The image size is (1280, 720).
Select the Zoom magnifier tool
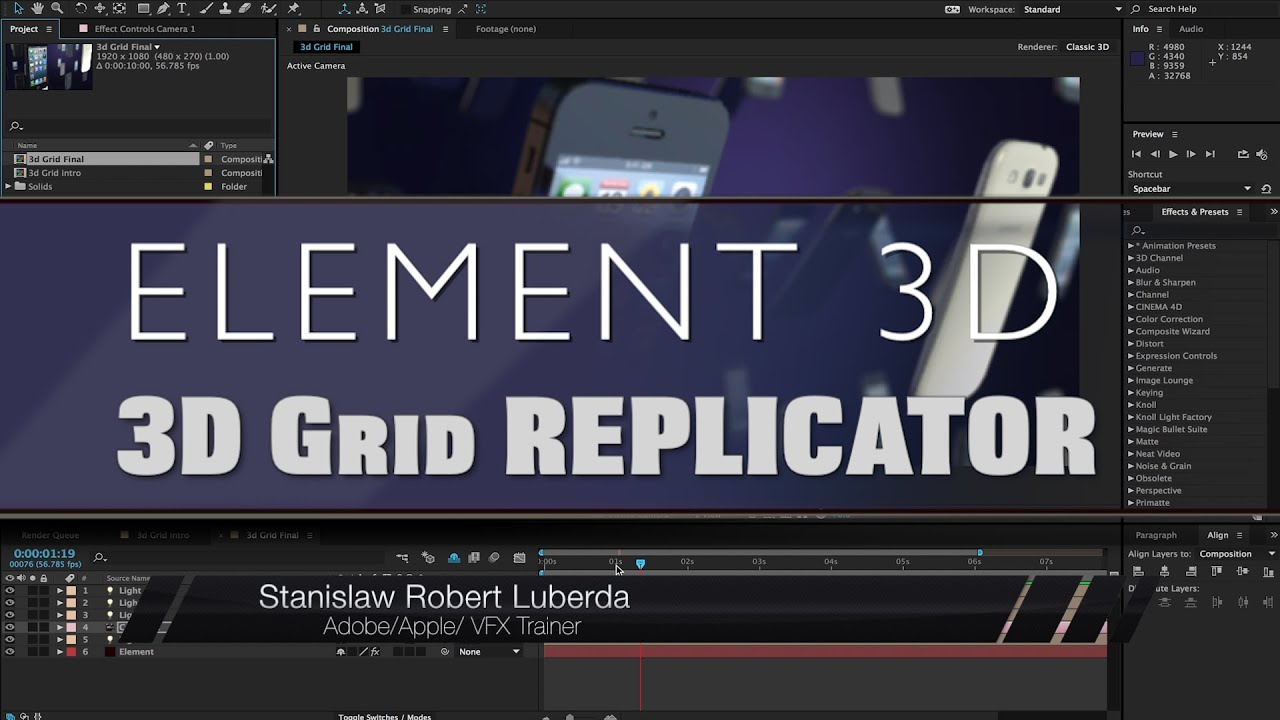57,8
